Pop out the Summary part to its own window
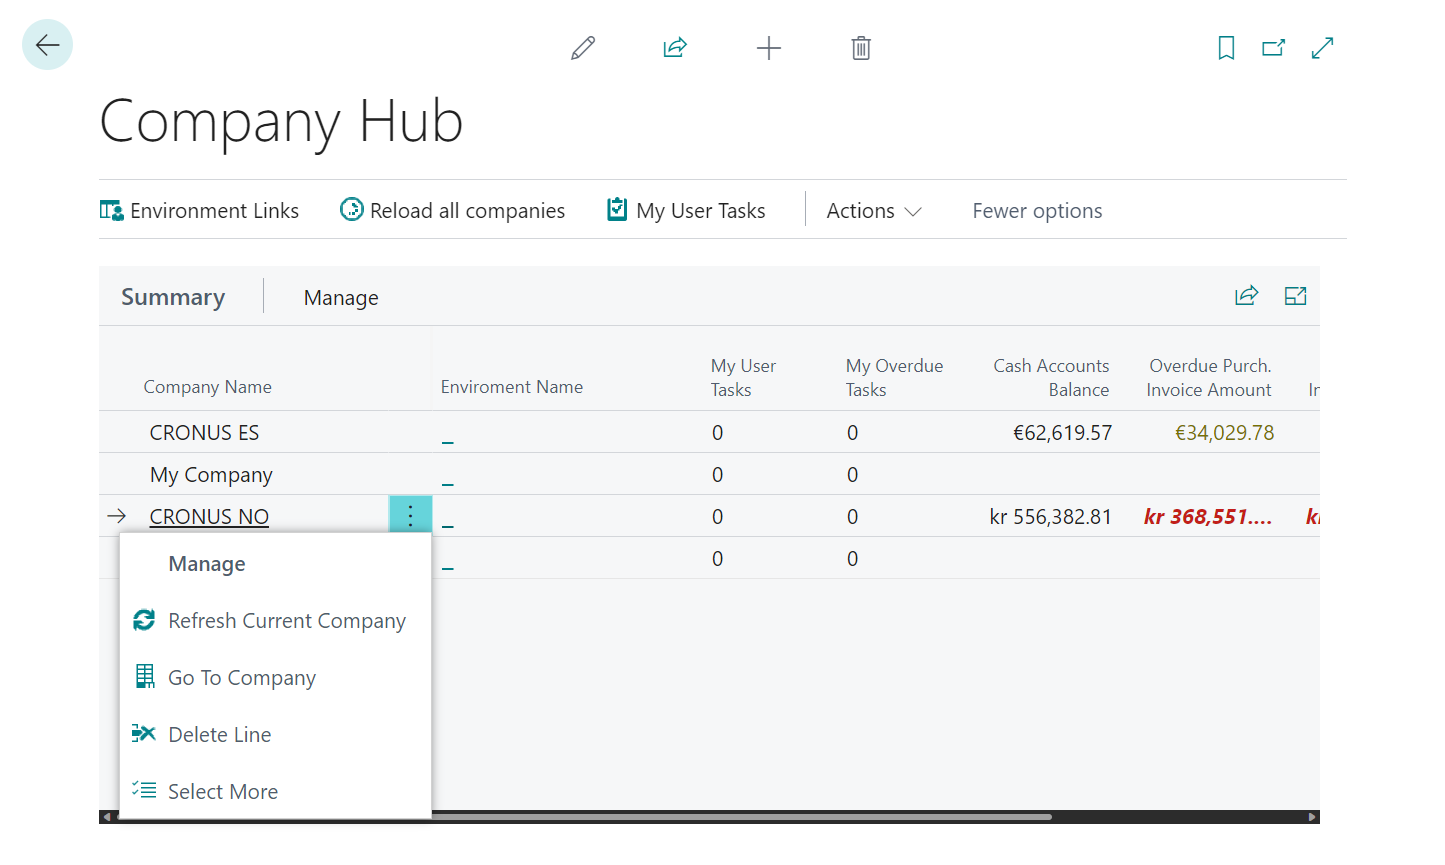This screenshot has width=1445, height=865. (x=1295, y=296)
